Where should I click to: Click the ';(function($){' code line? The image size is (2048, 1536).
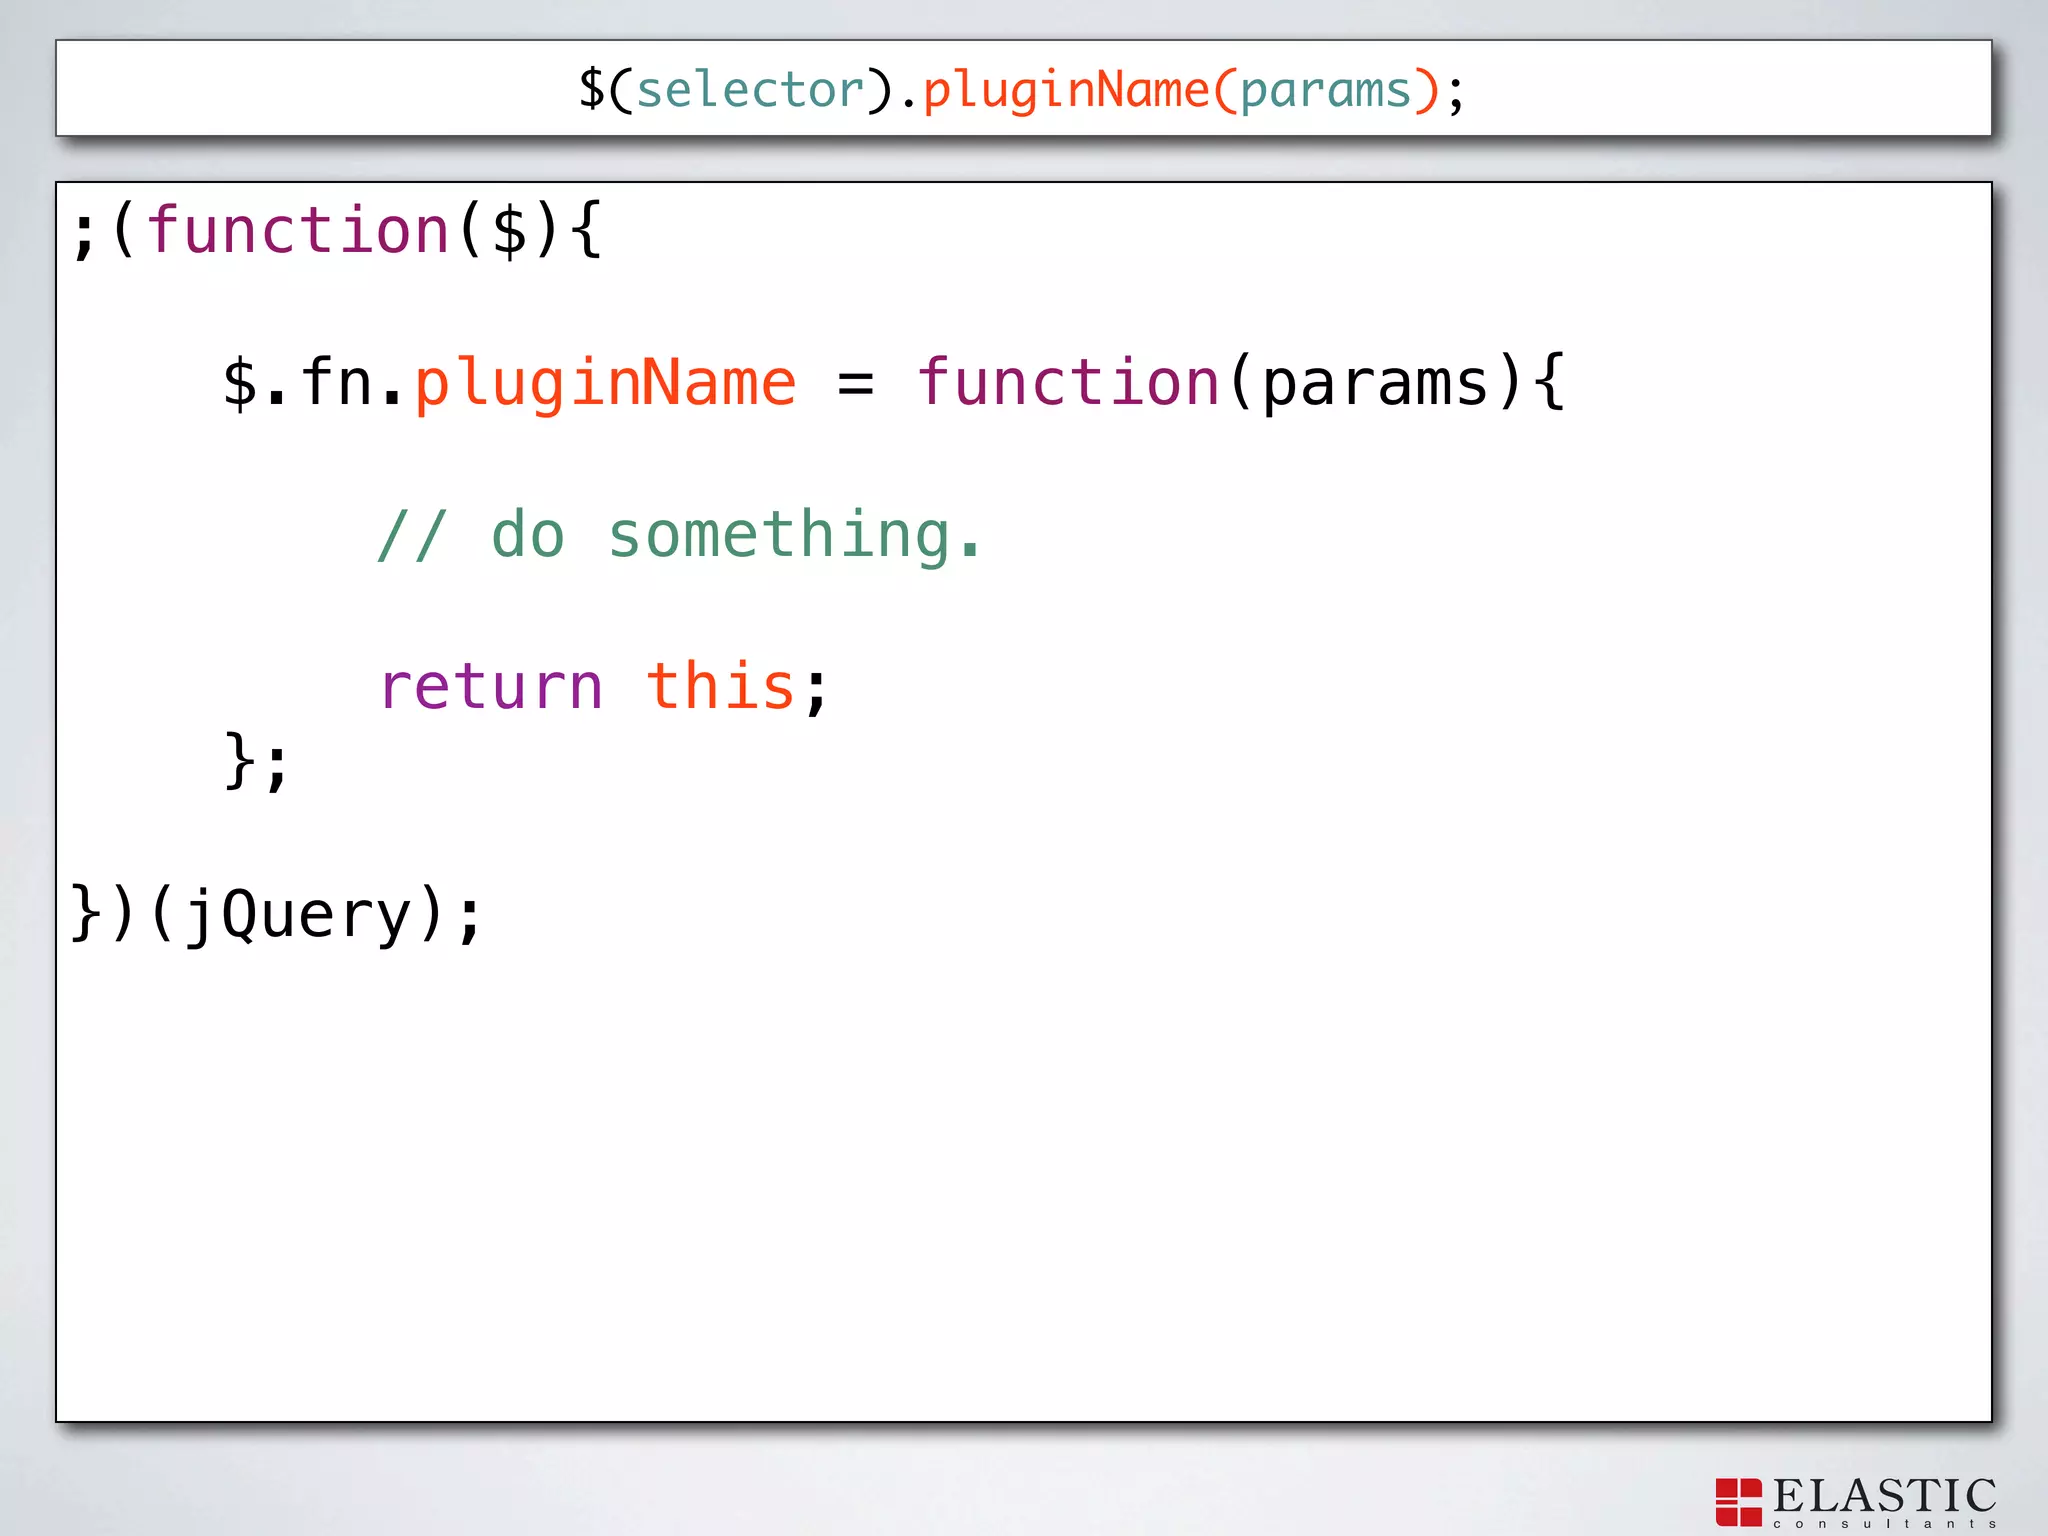337,231
